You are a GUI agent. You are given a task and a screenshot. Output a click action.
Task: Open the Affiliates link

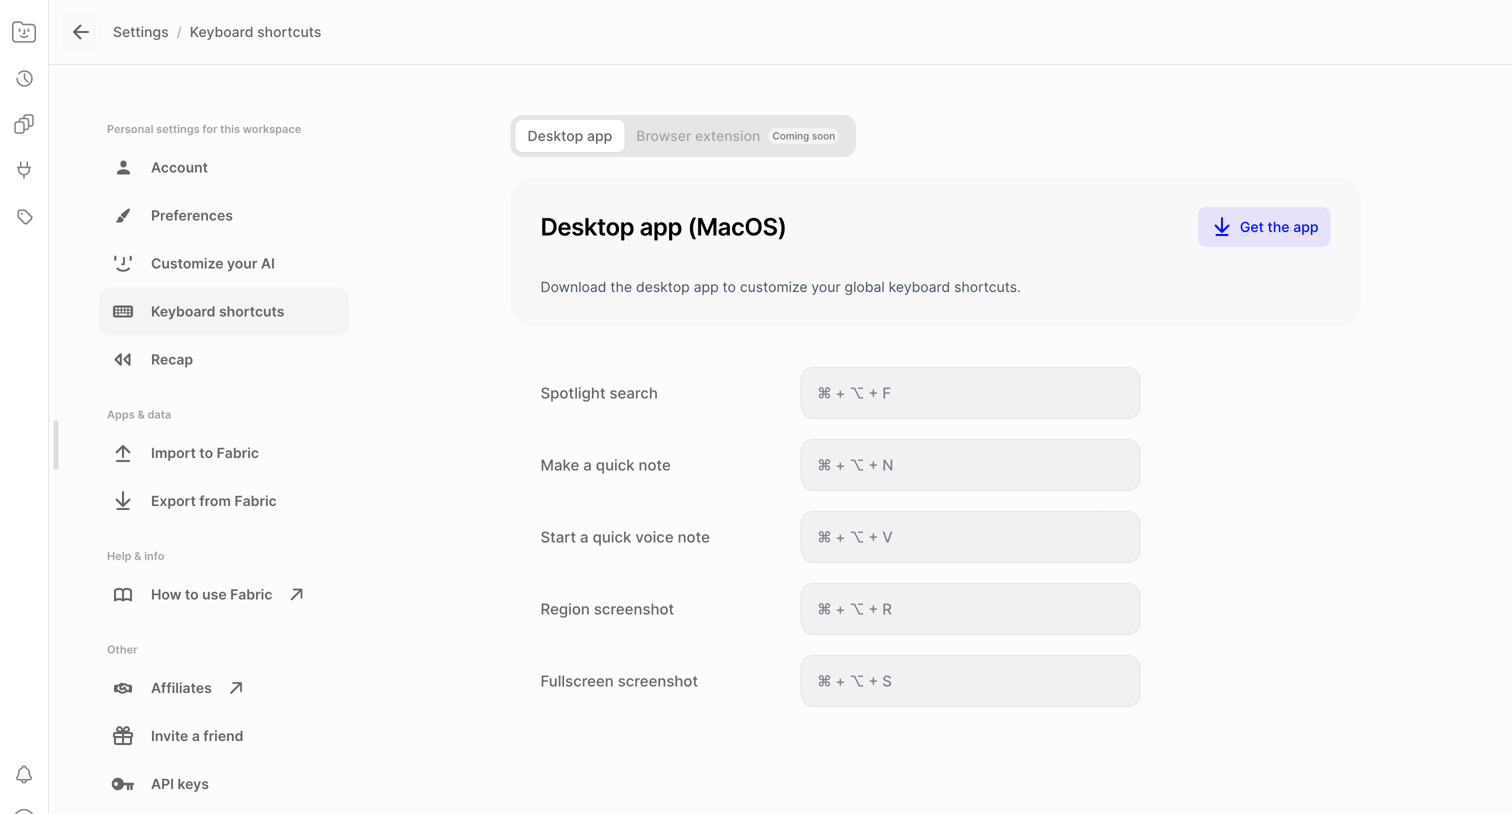[224, 688]
